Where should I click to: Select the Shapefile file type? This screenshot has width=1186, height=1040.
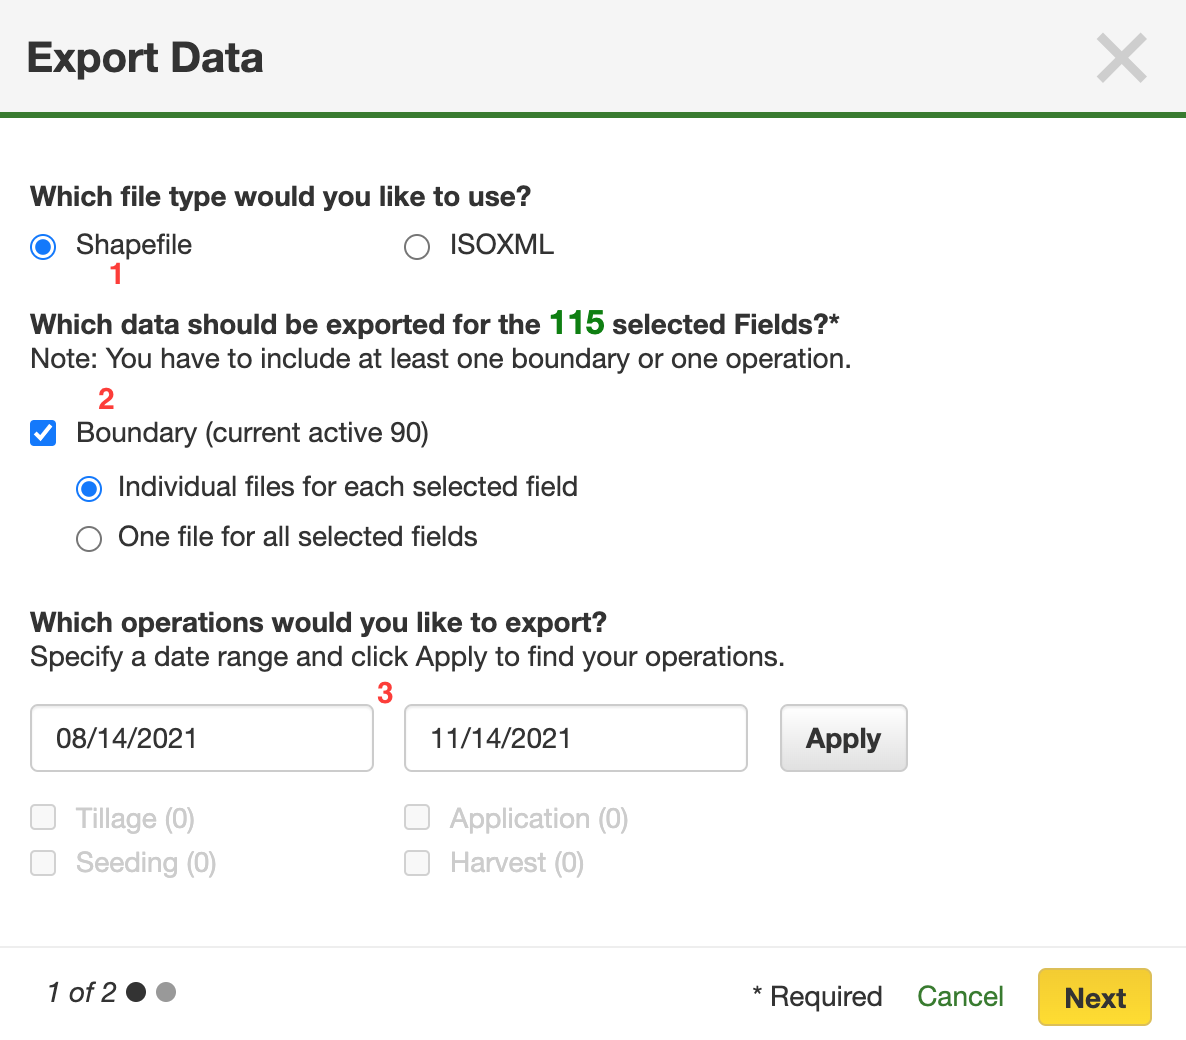(x=43, y=246)
